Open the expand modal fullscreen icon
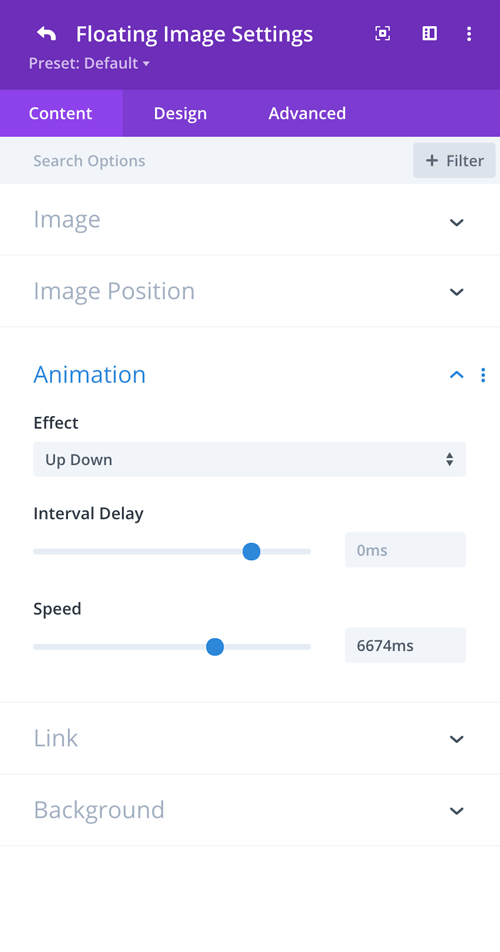 (x=382, y=33)
